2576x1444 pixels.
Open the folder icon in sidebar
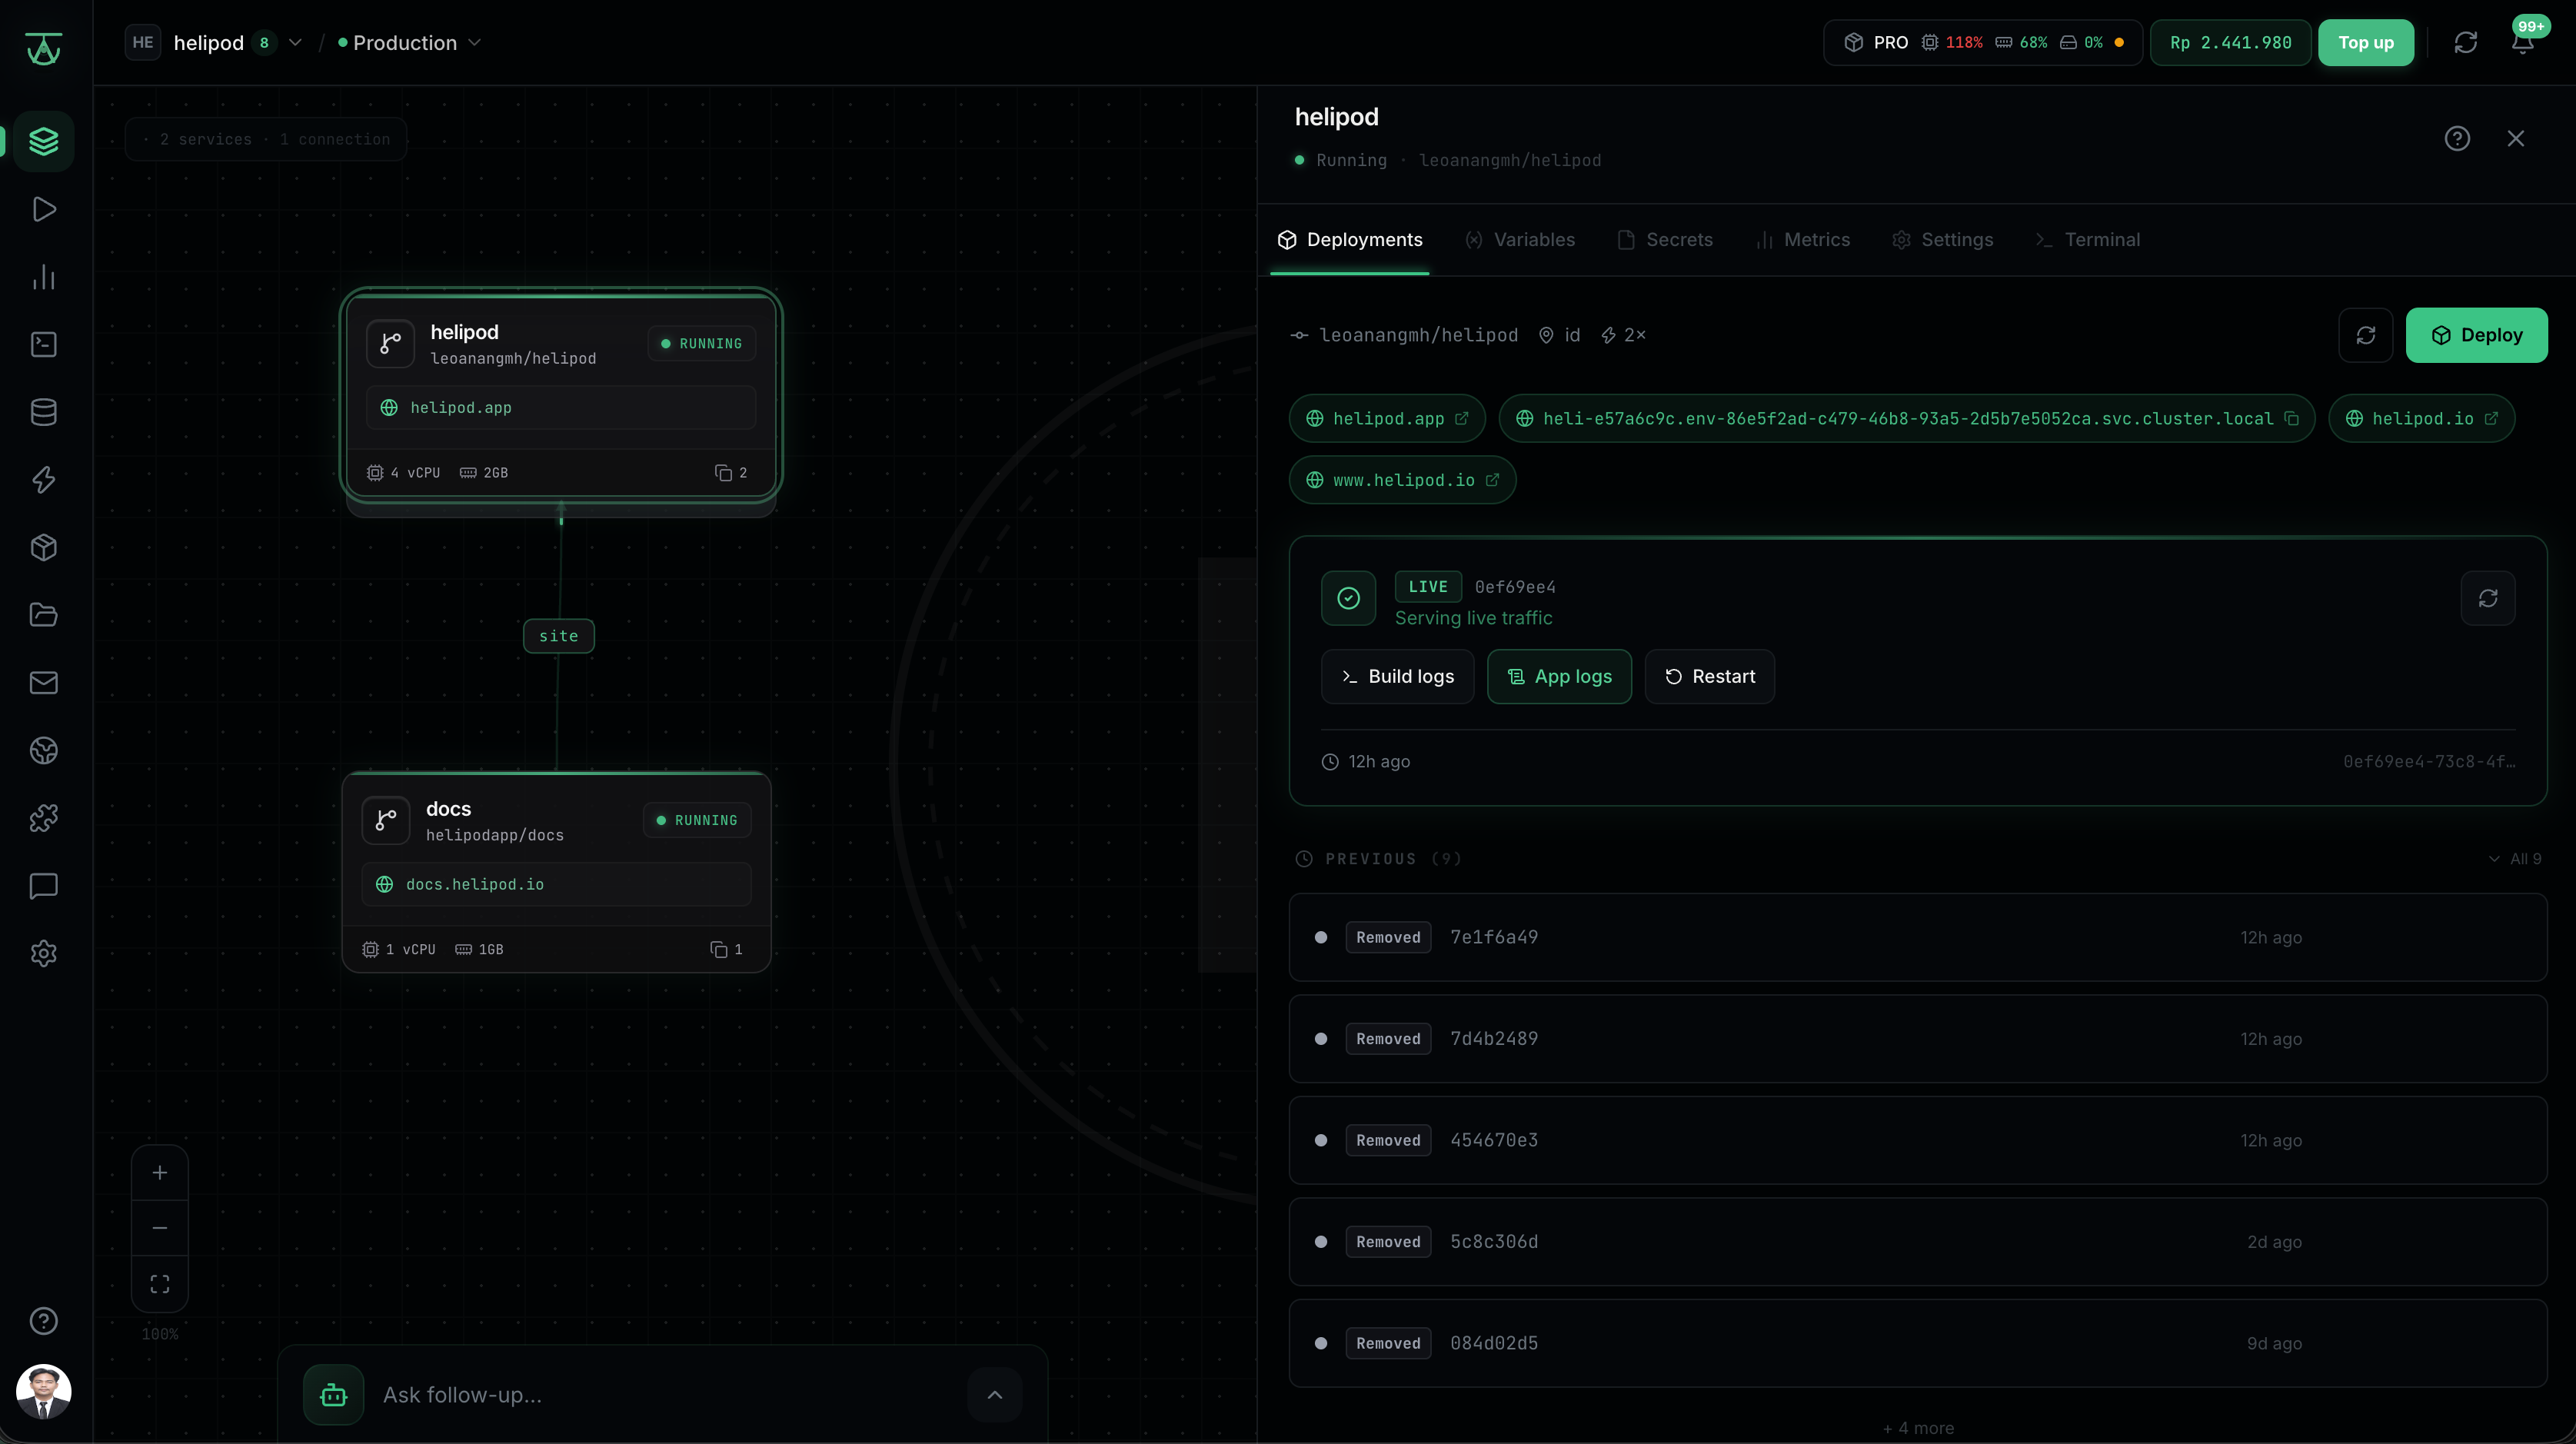44,615
